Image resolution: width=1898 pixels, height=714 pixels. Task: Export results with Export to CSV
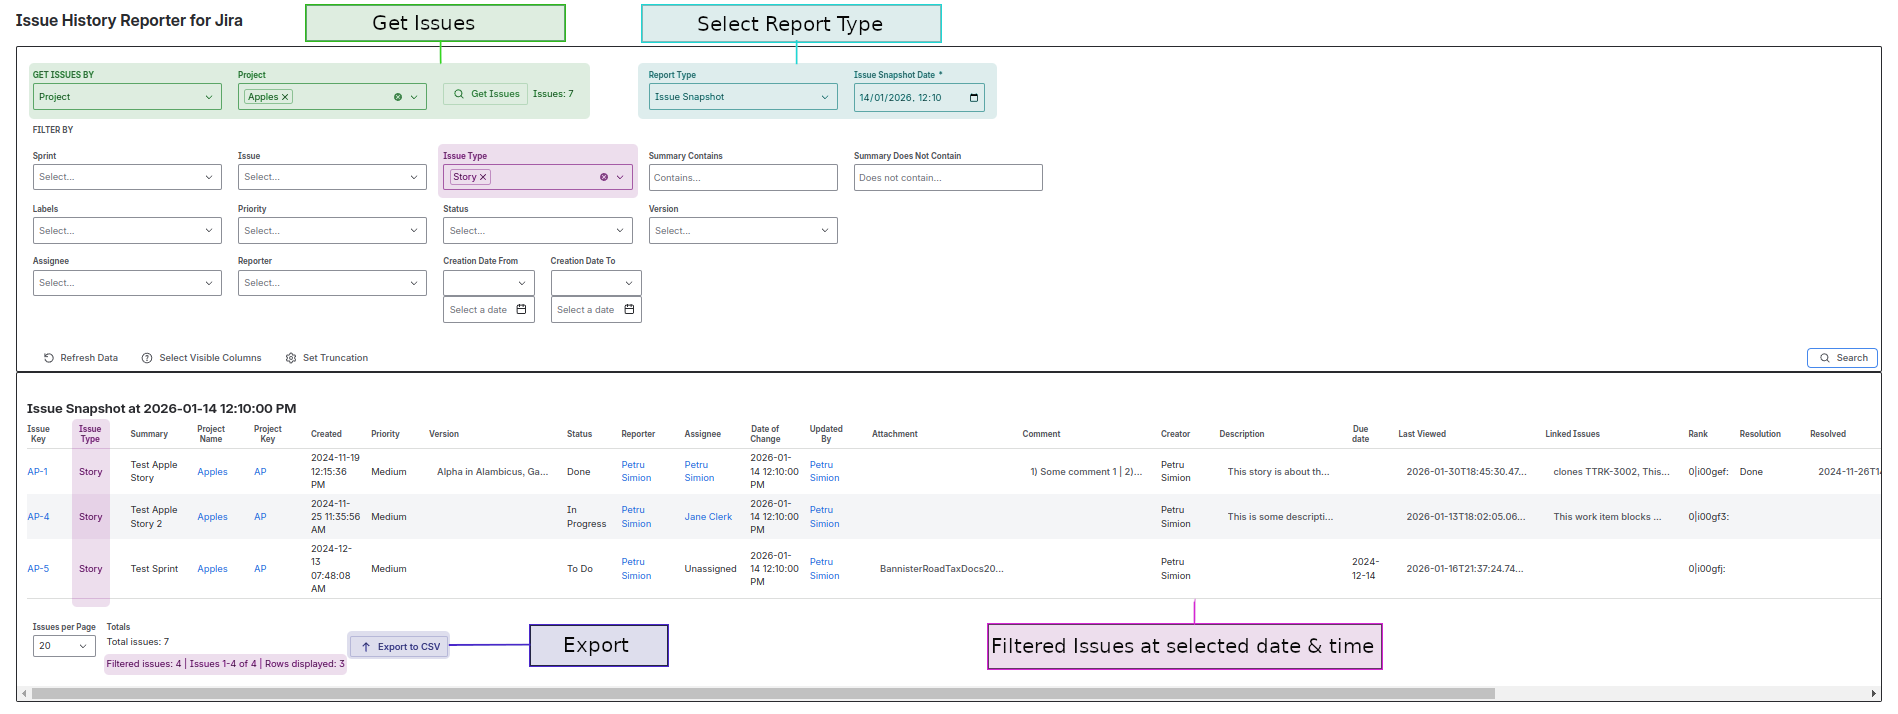(400, 647)
